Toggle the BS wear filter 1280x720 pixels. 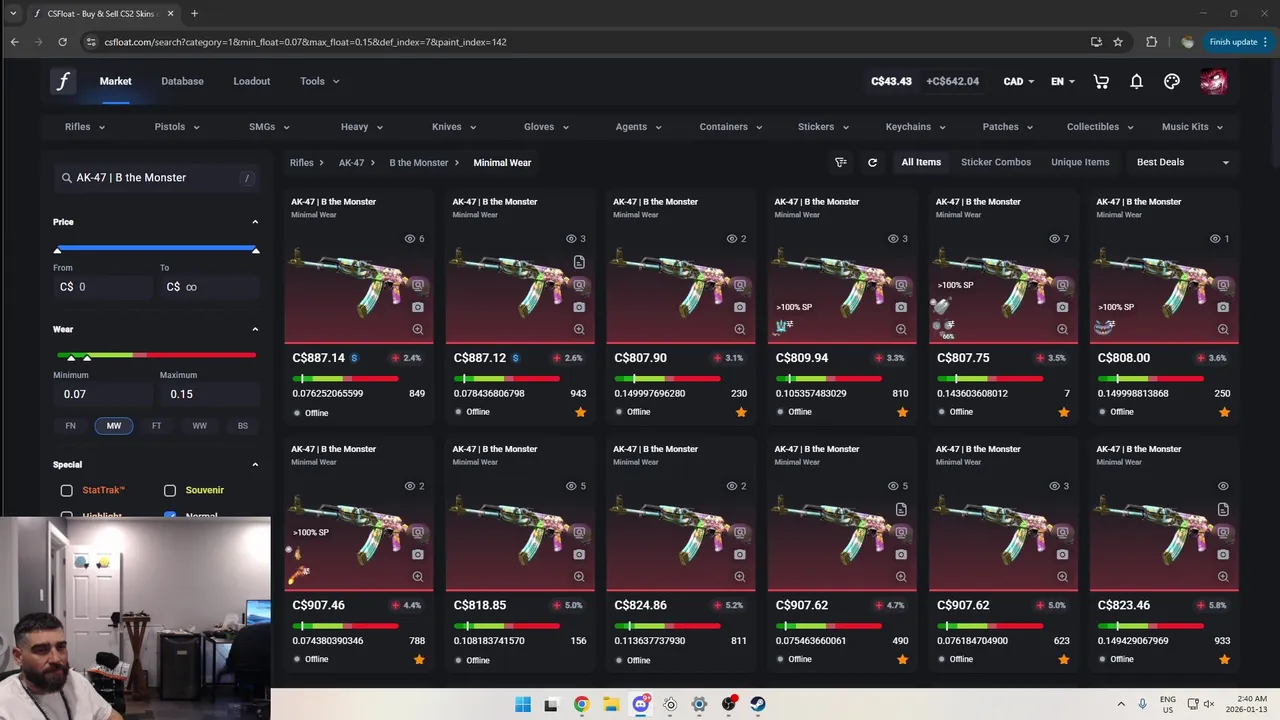[x=243, y=426]
